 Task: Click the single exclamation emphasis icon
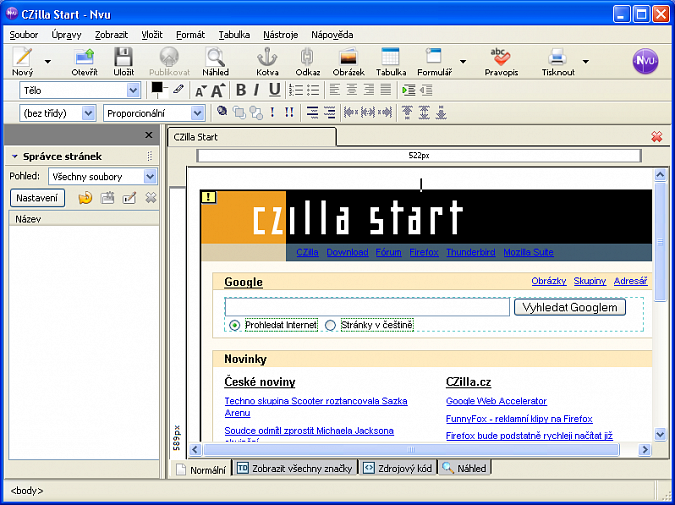point(272,112)
